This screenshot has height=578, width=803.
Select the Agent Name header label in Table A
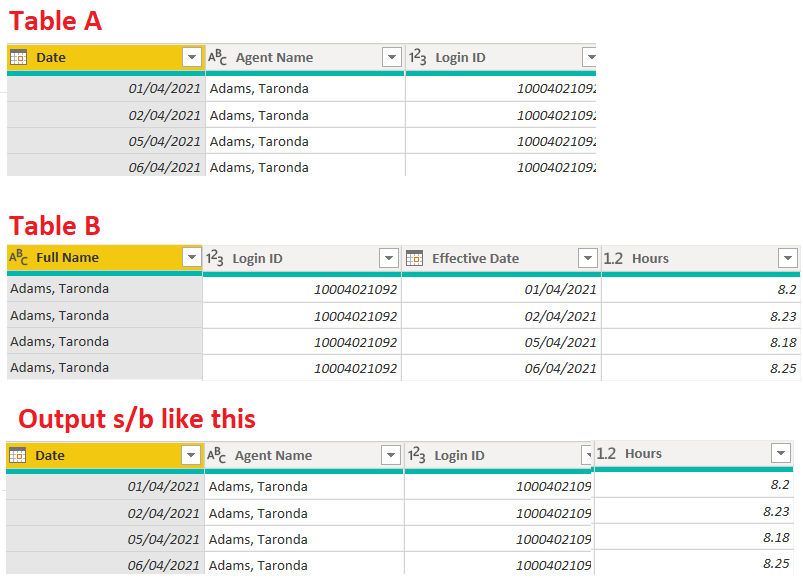point(274,58)
